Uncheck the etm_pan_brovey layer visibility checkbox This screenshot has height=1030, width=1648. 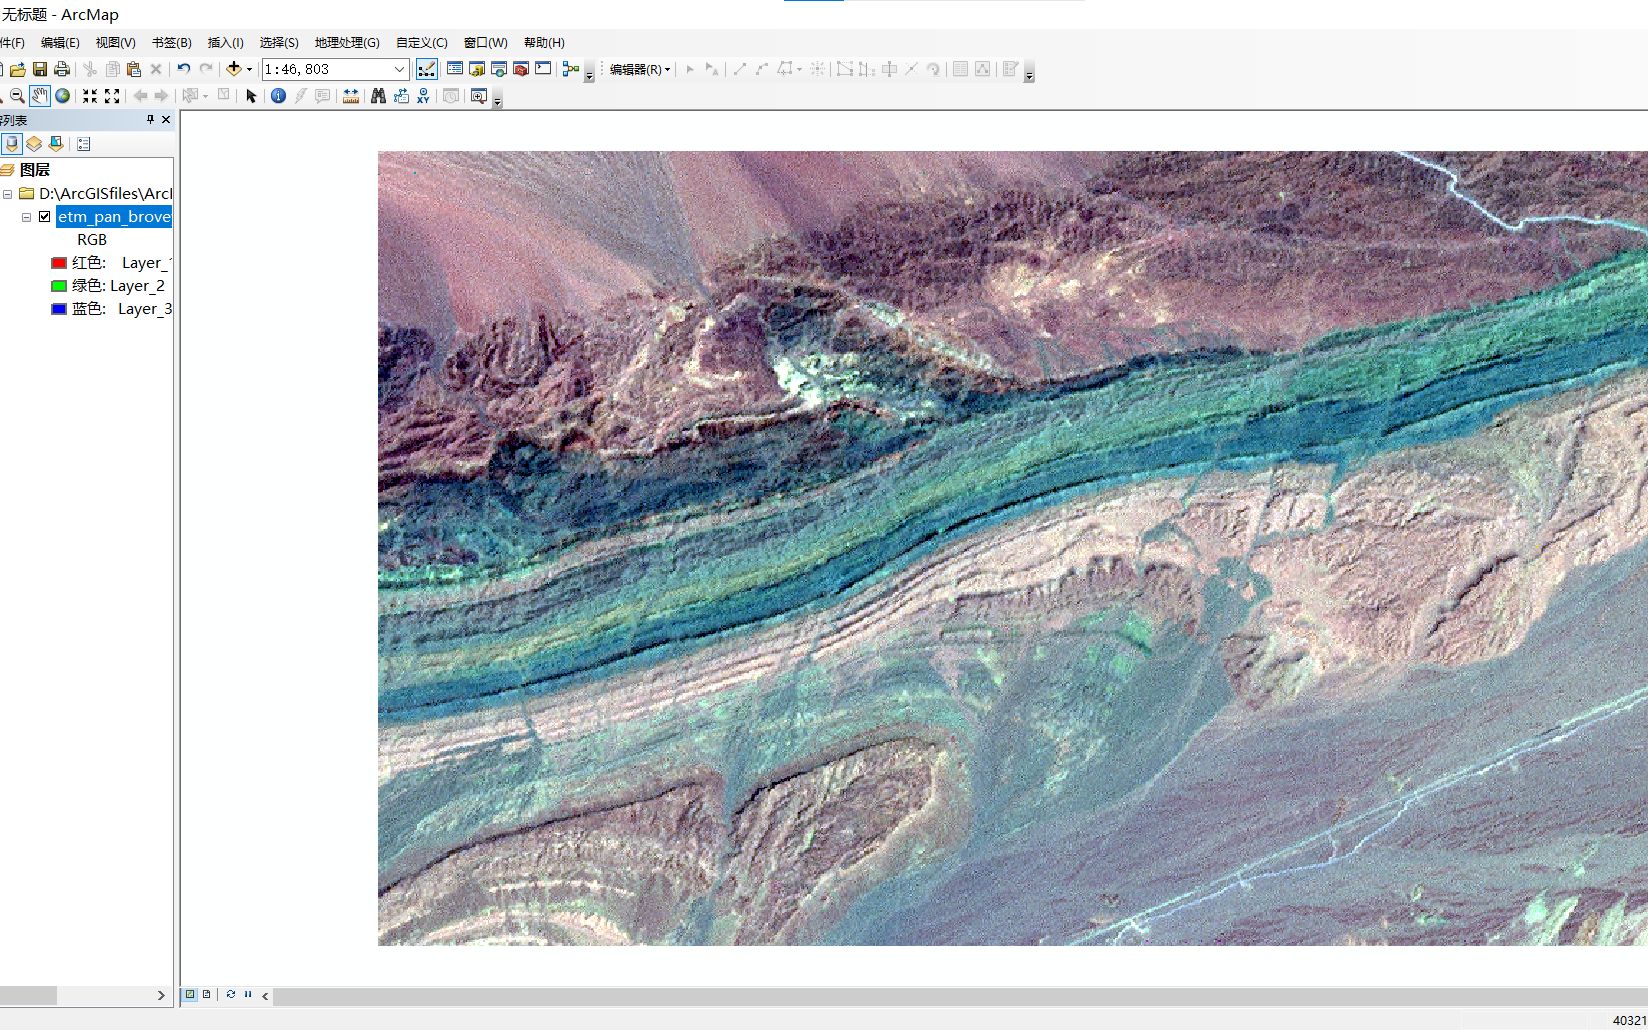[x=45, y=216]
